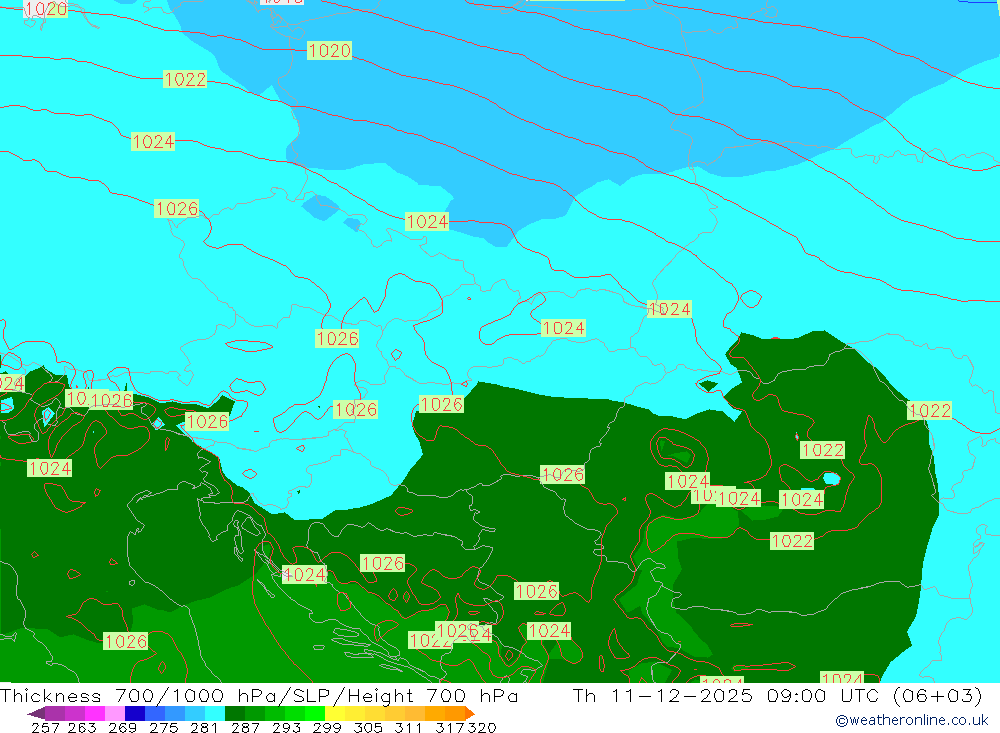
Task: Click the dark purple legend arrow tip
Action: (35, 713)
